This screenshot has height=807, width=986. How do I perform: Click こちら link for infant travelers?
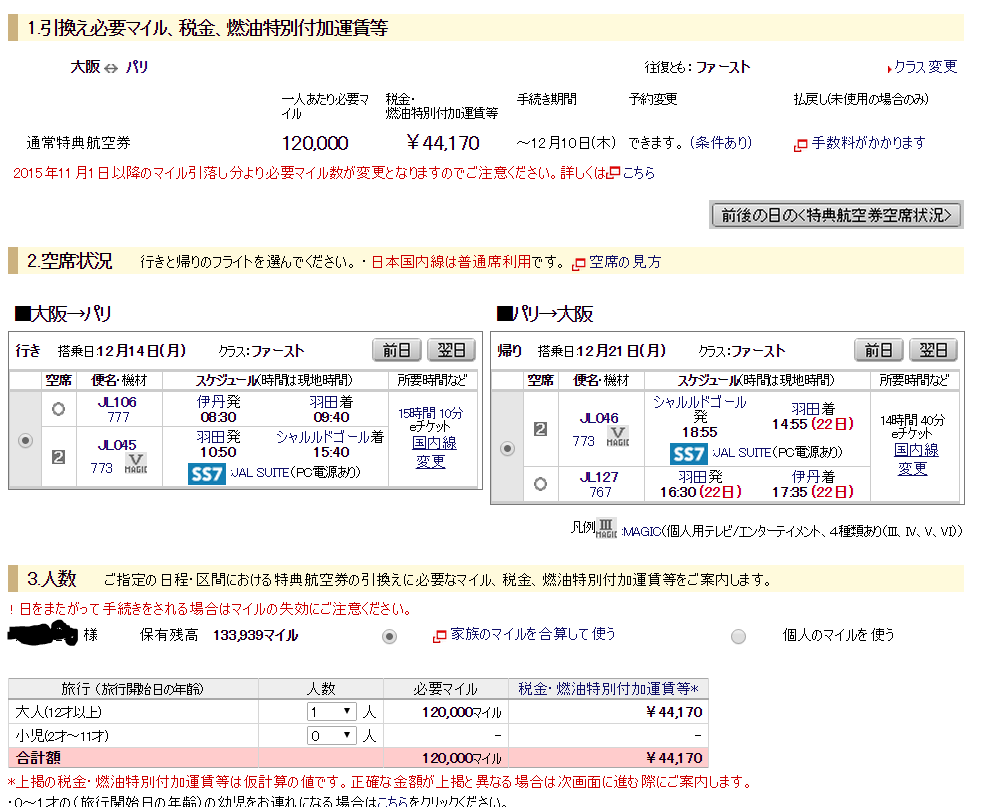(x=393, y=801)
